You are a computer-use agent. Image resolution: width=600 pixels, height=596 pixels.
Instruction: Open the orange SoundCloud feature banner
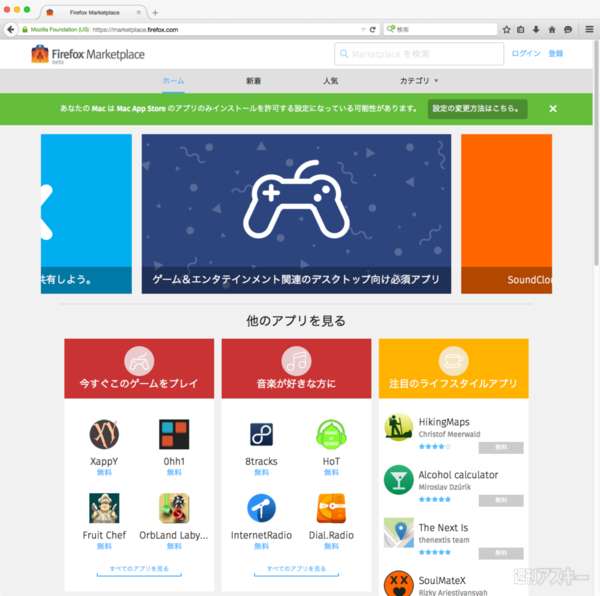click(507, 214)
